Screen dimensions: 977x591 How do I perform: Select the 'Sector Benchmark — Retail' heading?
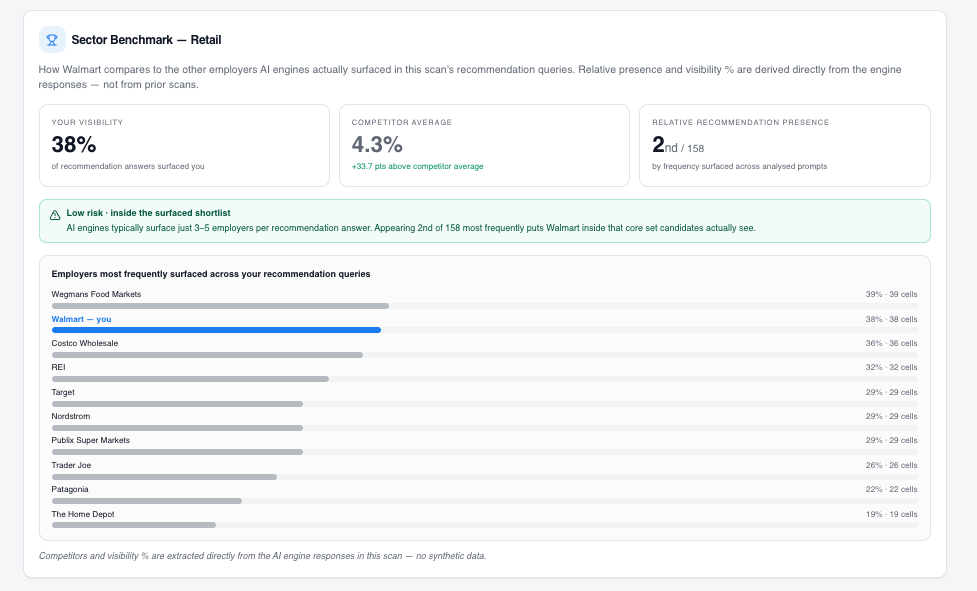click(146, 40)
